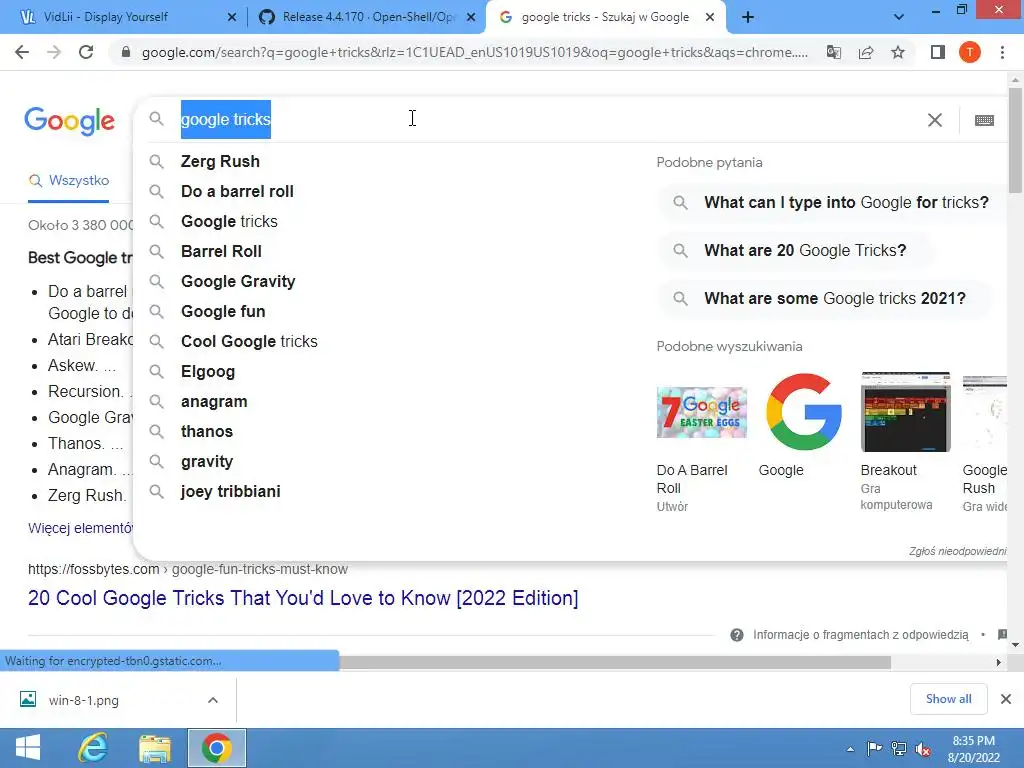Open the tab search dropdown
The image size is (1024, 768).
[x=899, y=17]
